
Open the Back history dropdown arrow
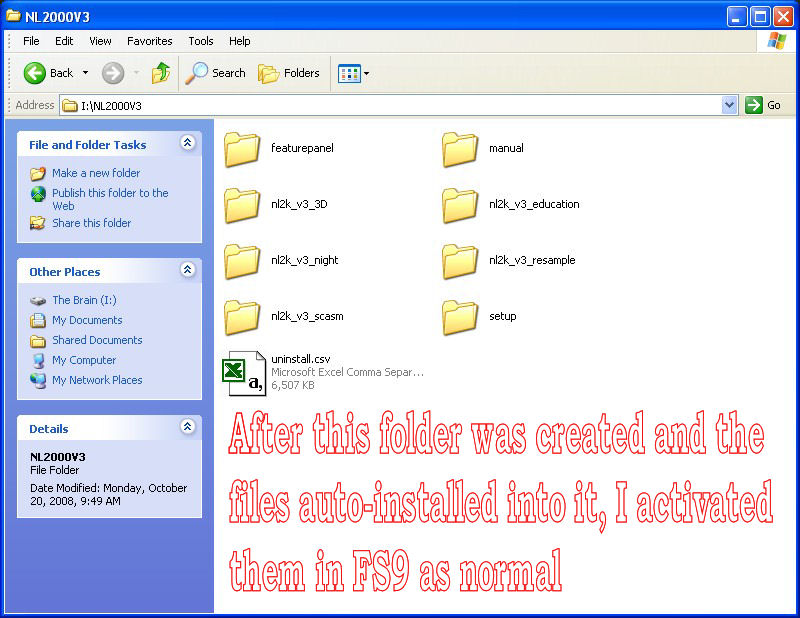pos(85,73)
